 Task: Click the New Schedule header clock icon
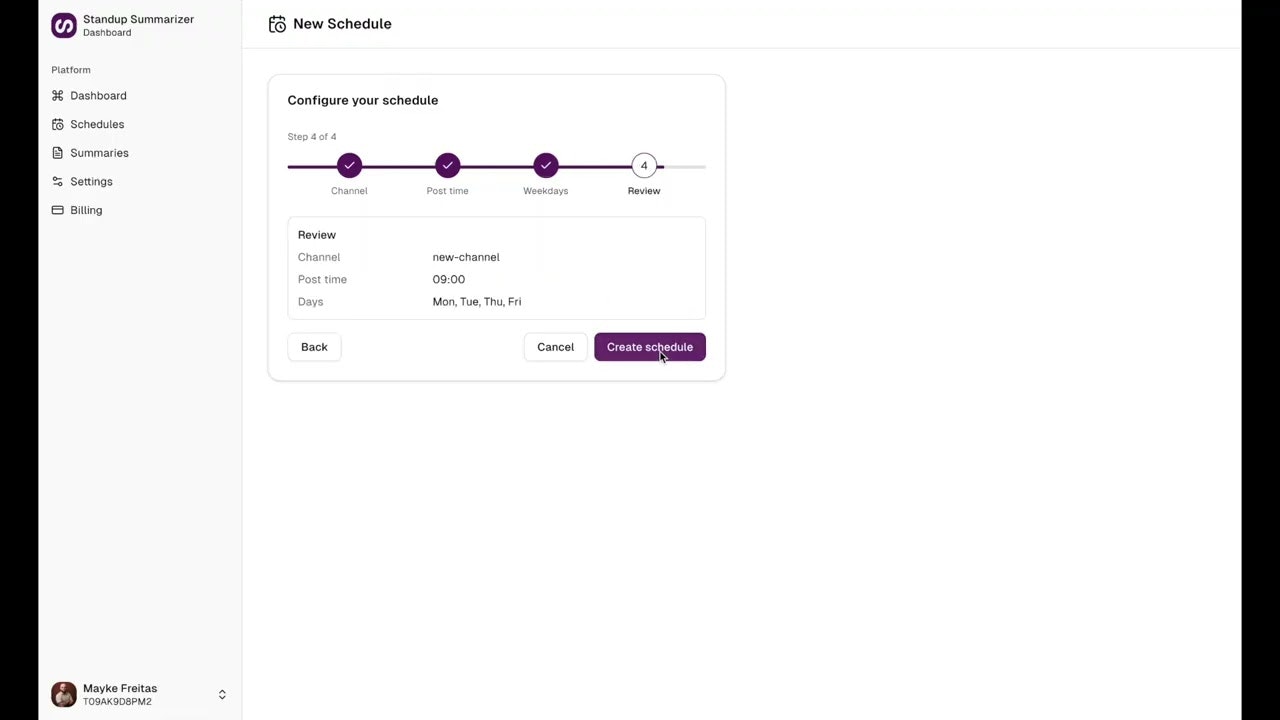click(x=277, y=23)
